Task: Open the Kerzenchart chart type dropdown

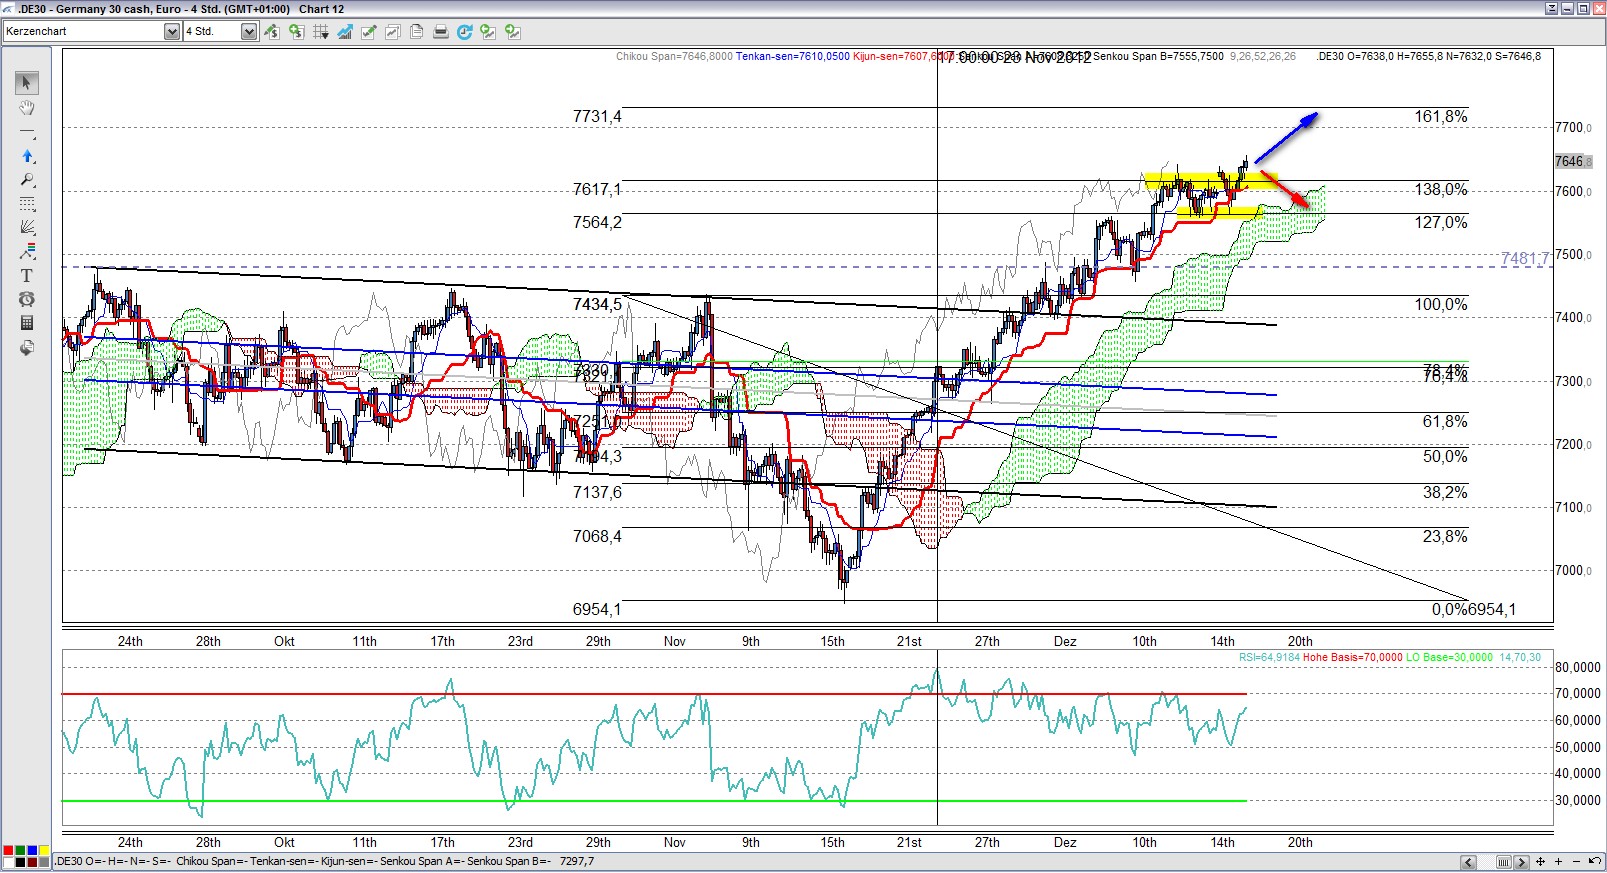Action: point(171,32)
